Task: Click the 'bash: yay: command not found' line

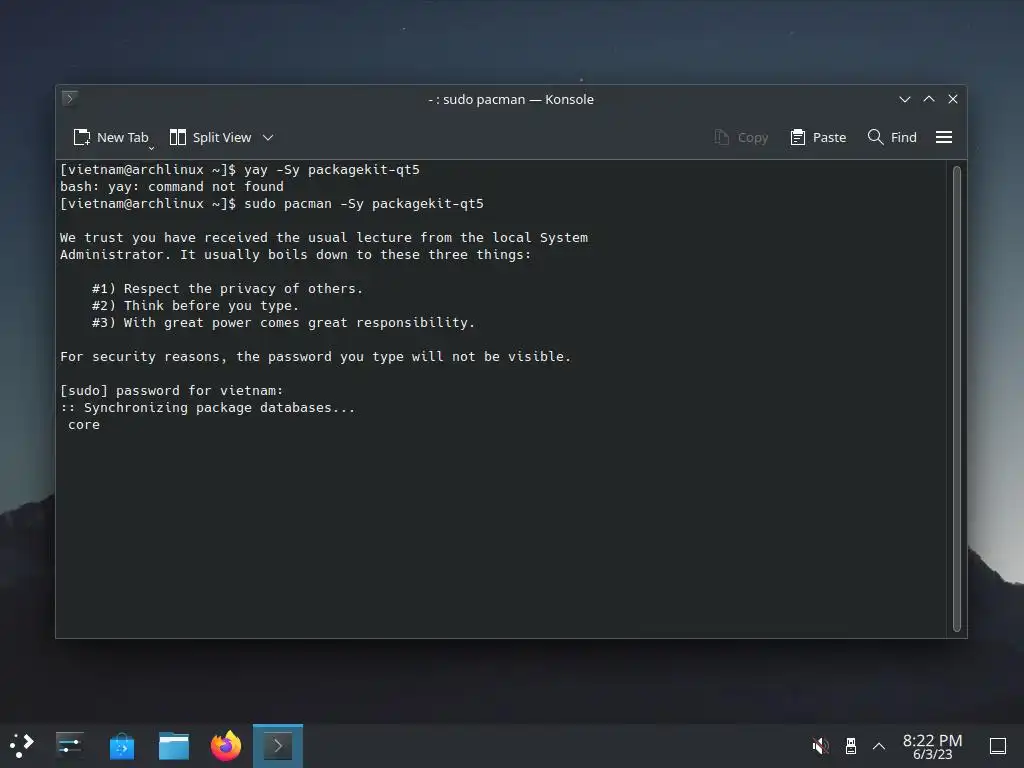Action: point(172,187)
